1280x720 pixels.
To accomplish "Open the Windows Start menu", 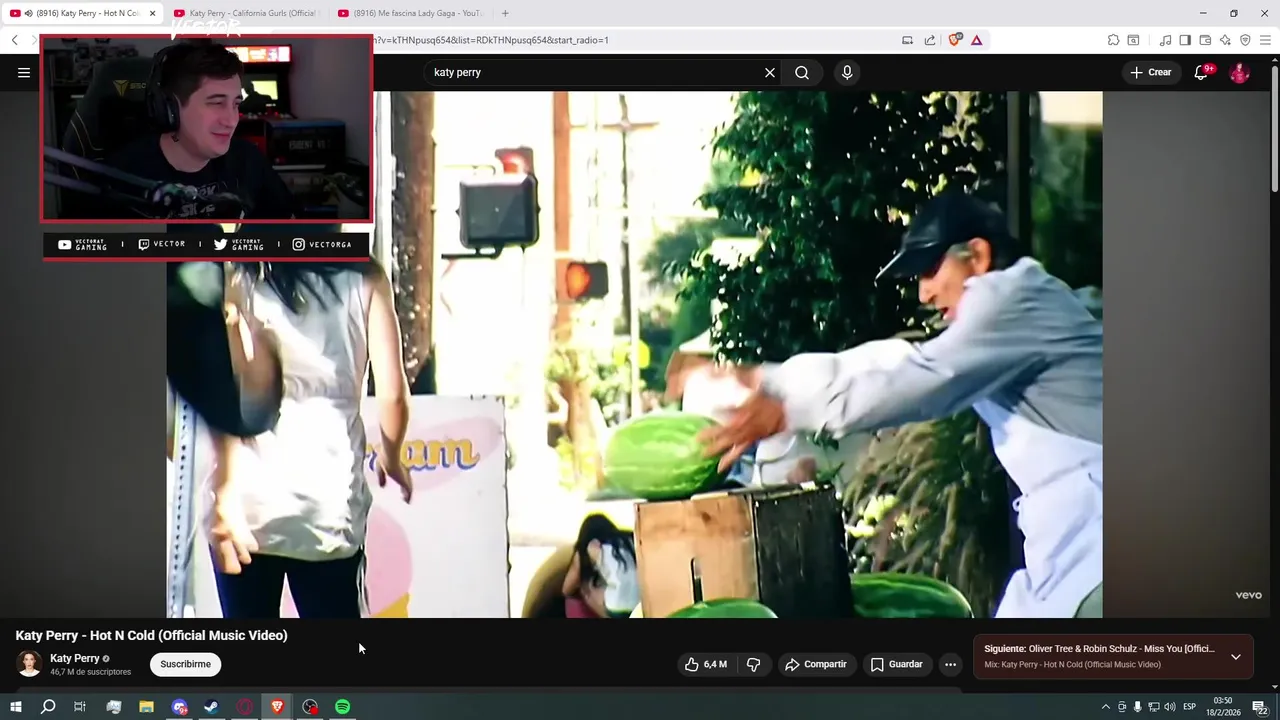I will coord(15,707).
